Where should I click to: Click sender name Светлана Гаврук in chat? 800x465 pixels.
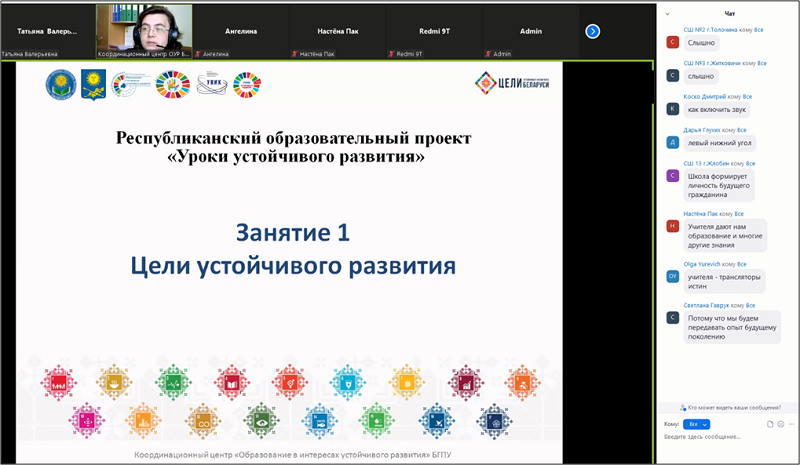[x=706, y=305]
